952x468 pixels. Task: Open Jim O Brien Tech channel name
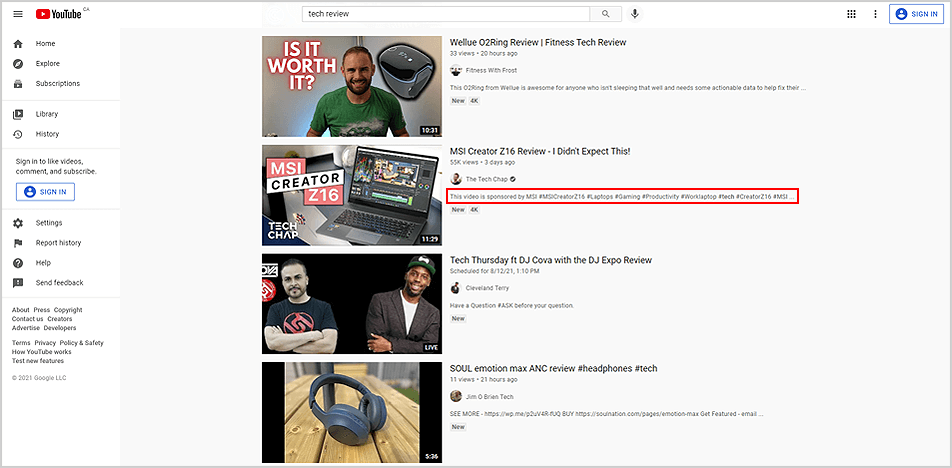tap(489, 396)
